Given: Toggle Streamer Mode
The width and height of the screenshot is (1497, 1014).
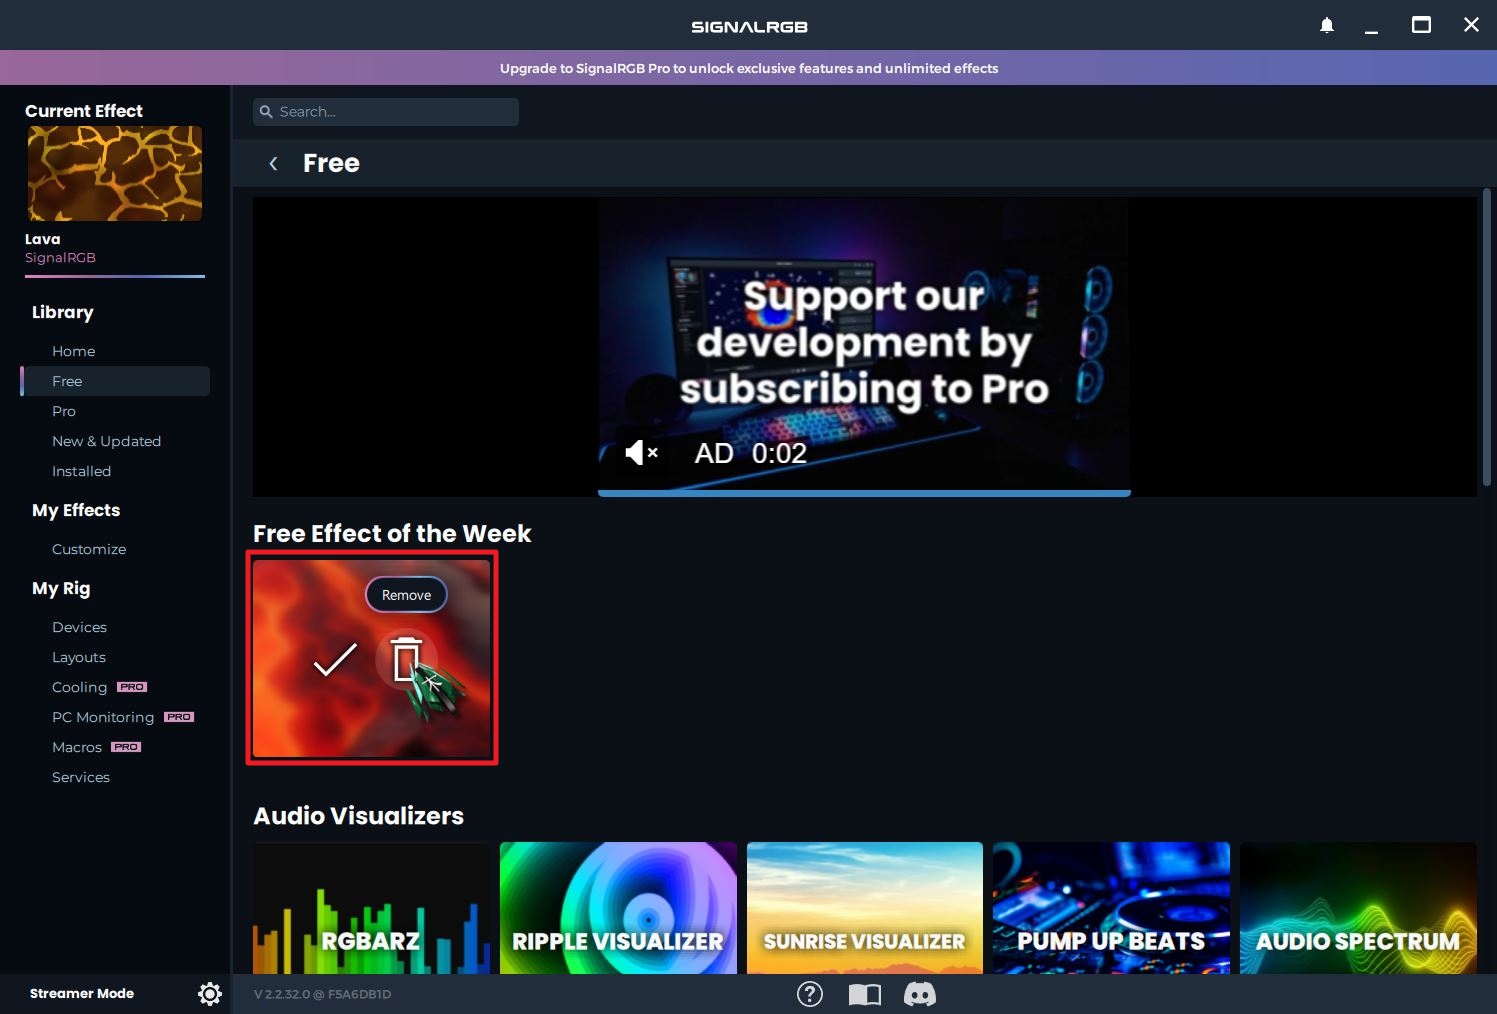Looking at the screenshot, I should (82, 993).
